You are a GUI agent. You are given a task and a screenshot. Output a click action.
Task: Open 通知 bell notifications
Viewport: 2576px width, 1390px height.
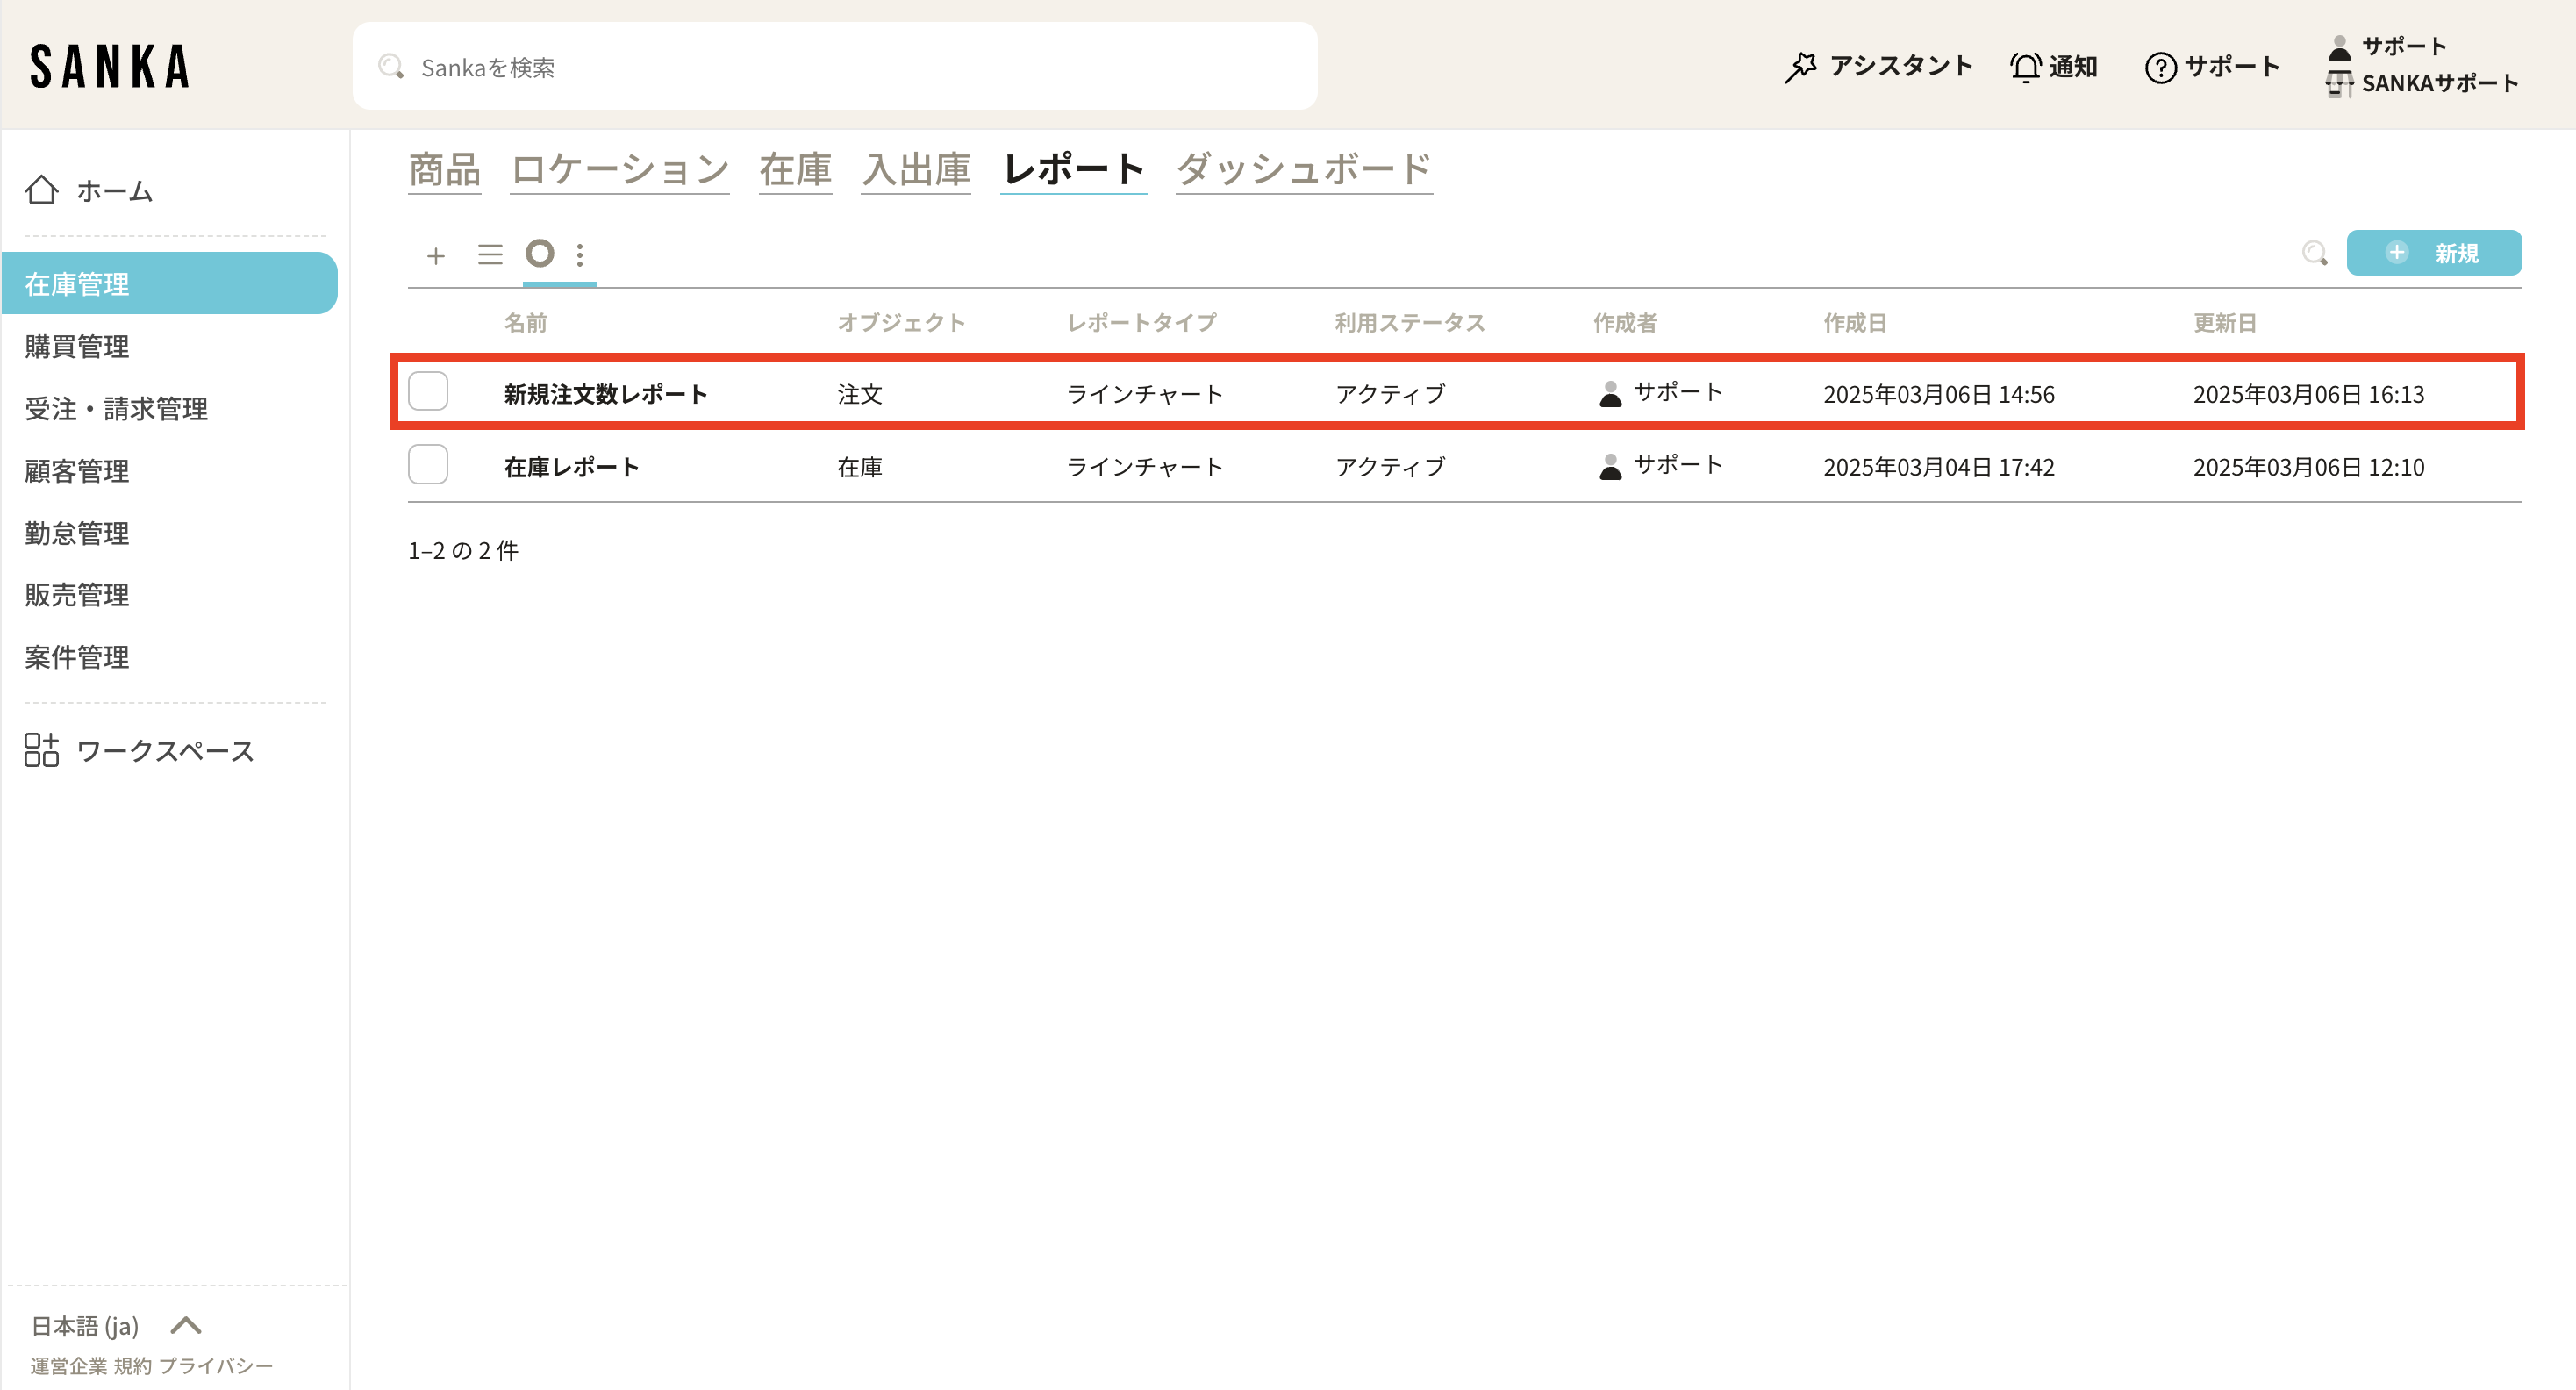(x=2025, y=67)
